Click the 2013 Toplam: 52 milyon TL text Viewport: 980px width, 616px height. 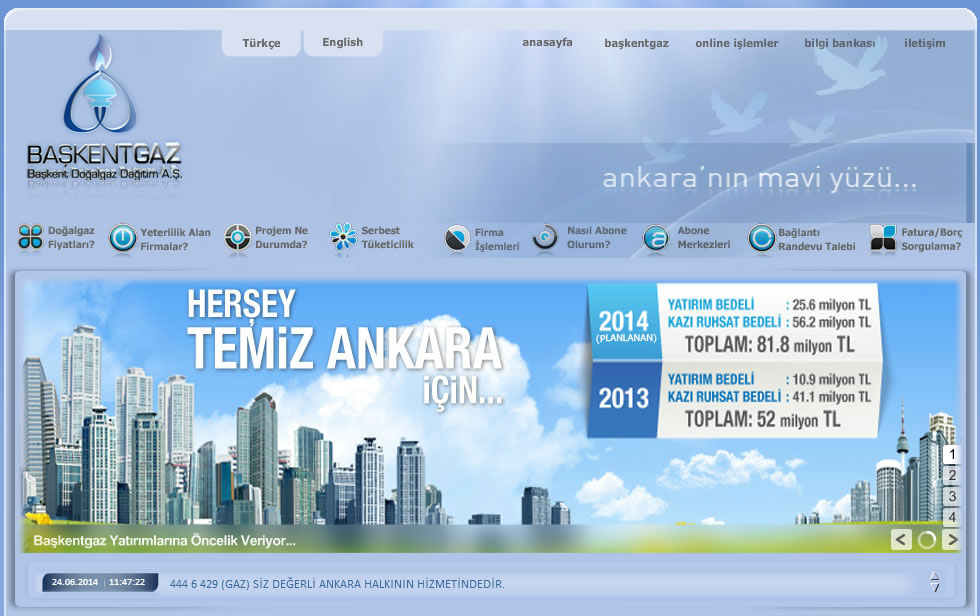pos(762,419)
